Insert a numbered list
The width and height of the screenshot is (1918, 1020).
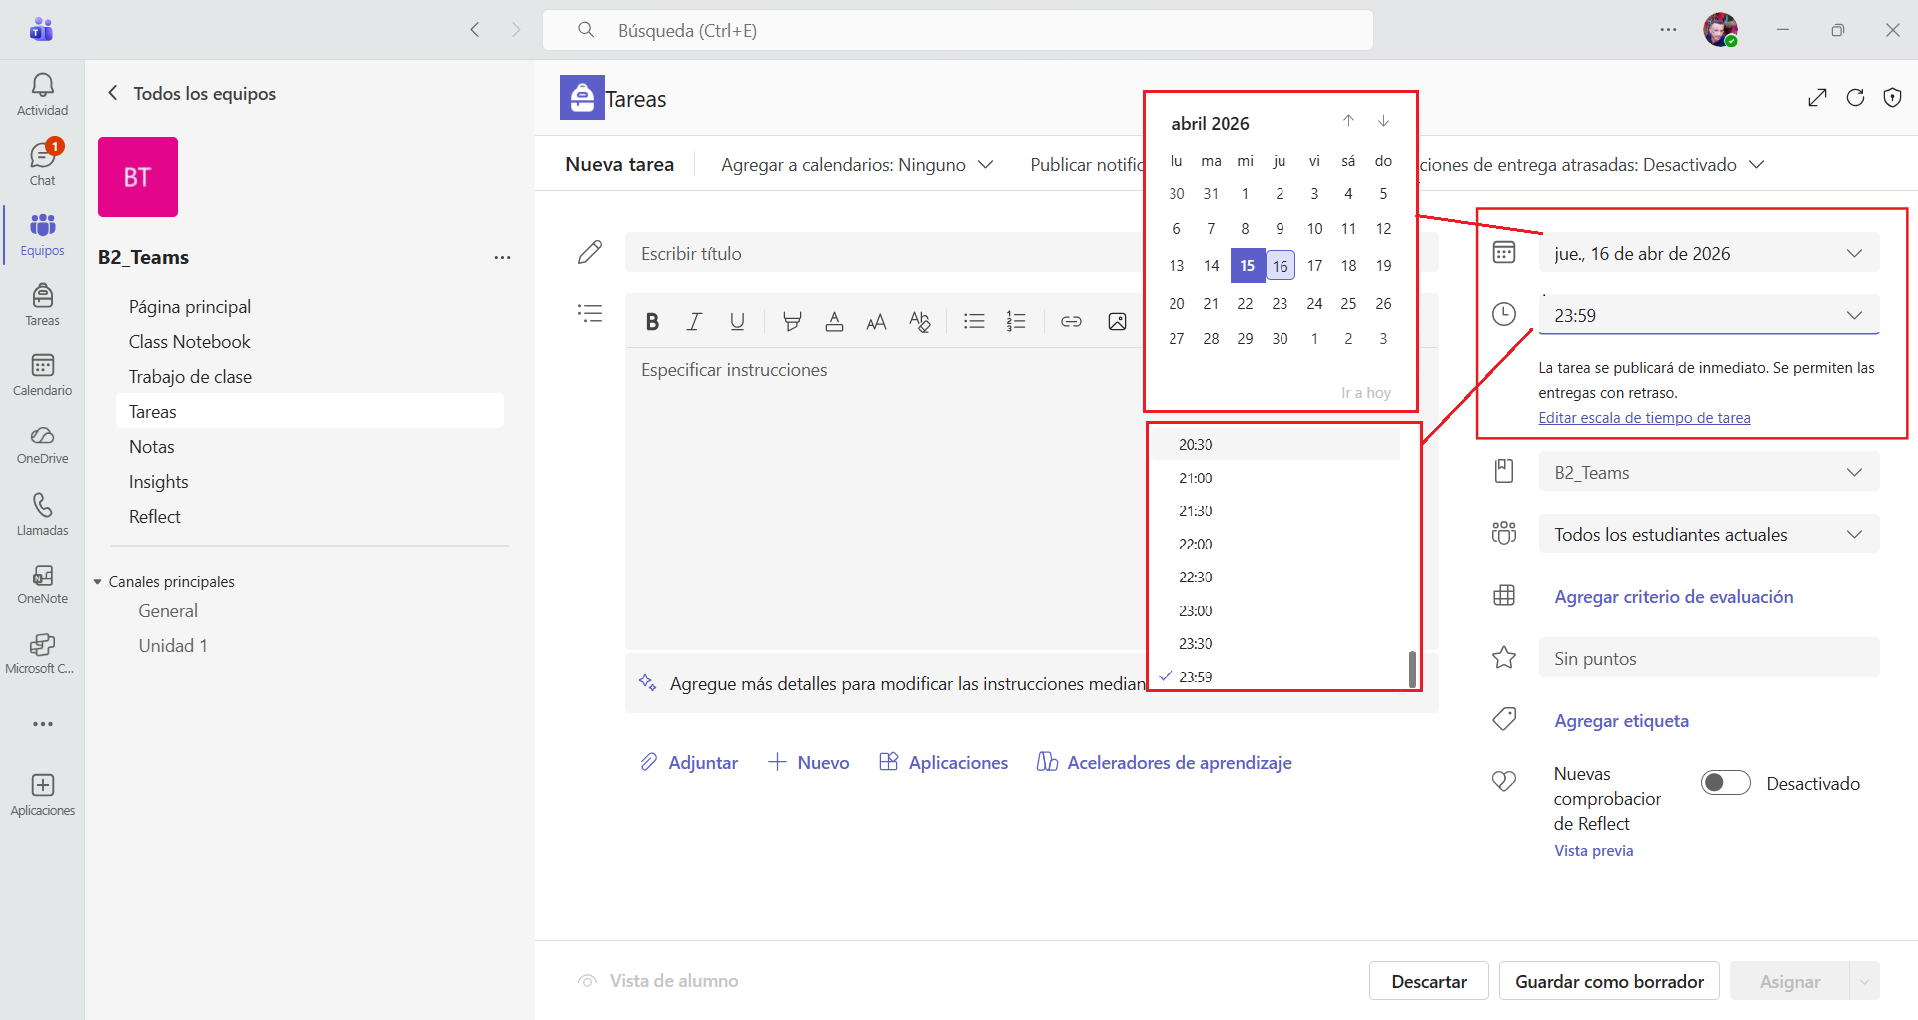tap(1016, 321)
